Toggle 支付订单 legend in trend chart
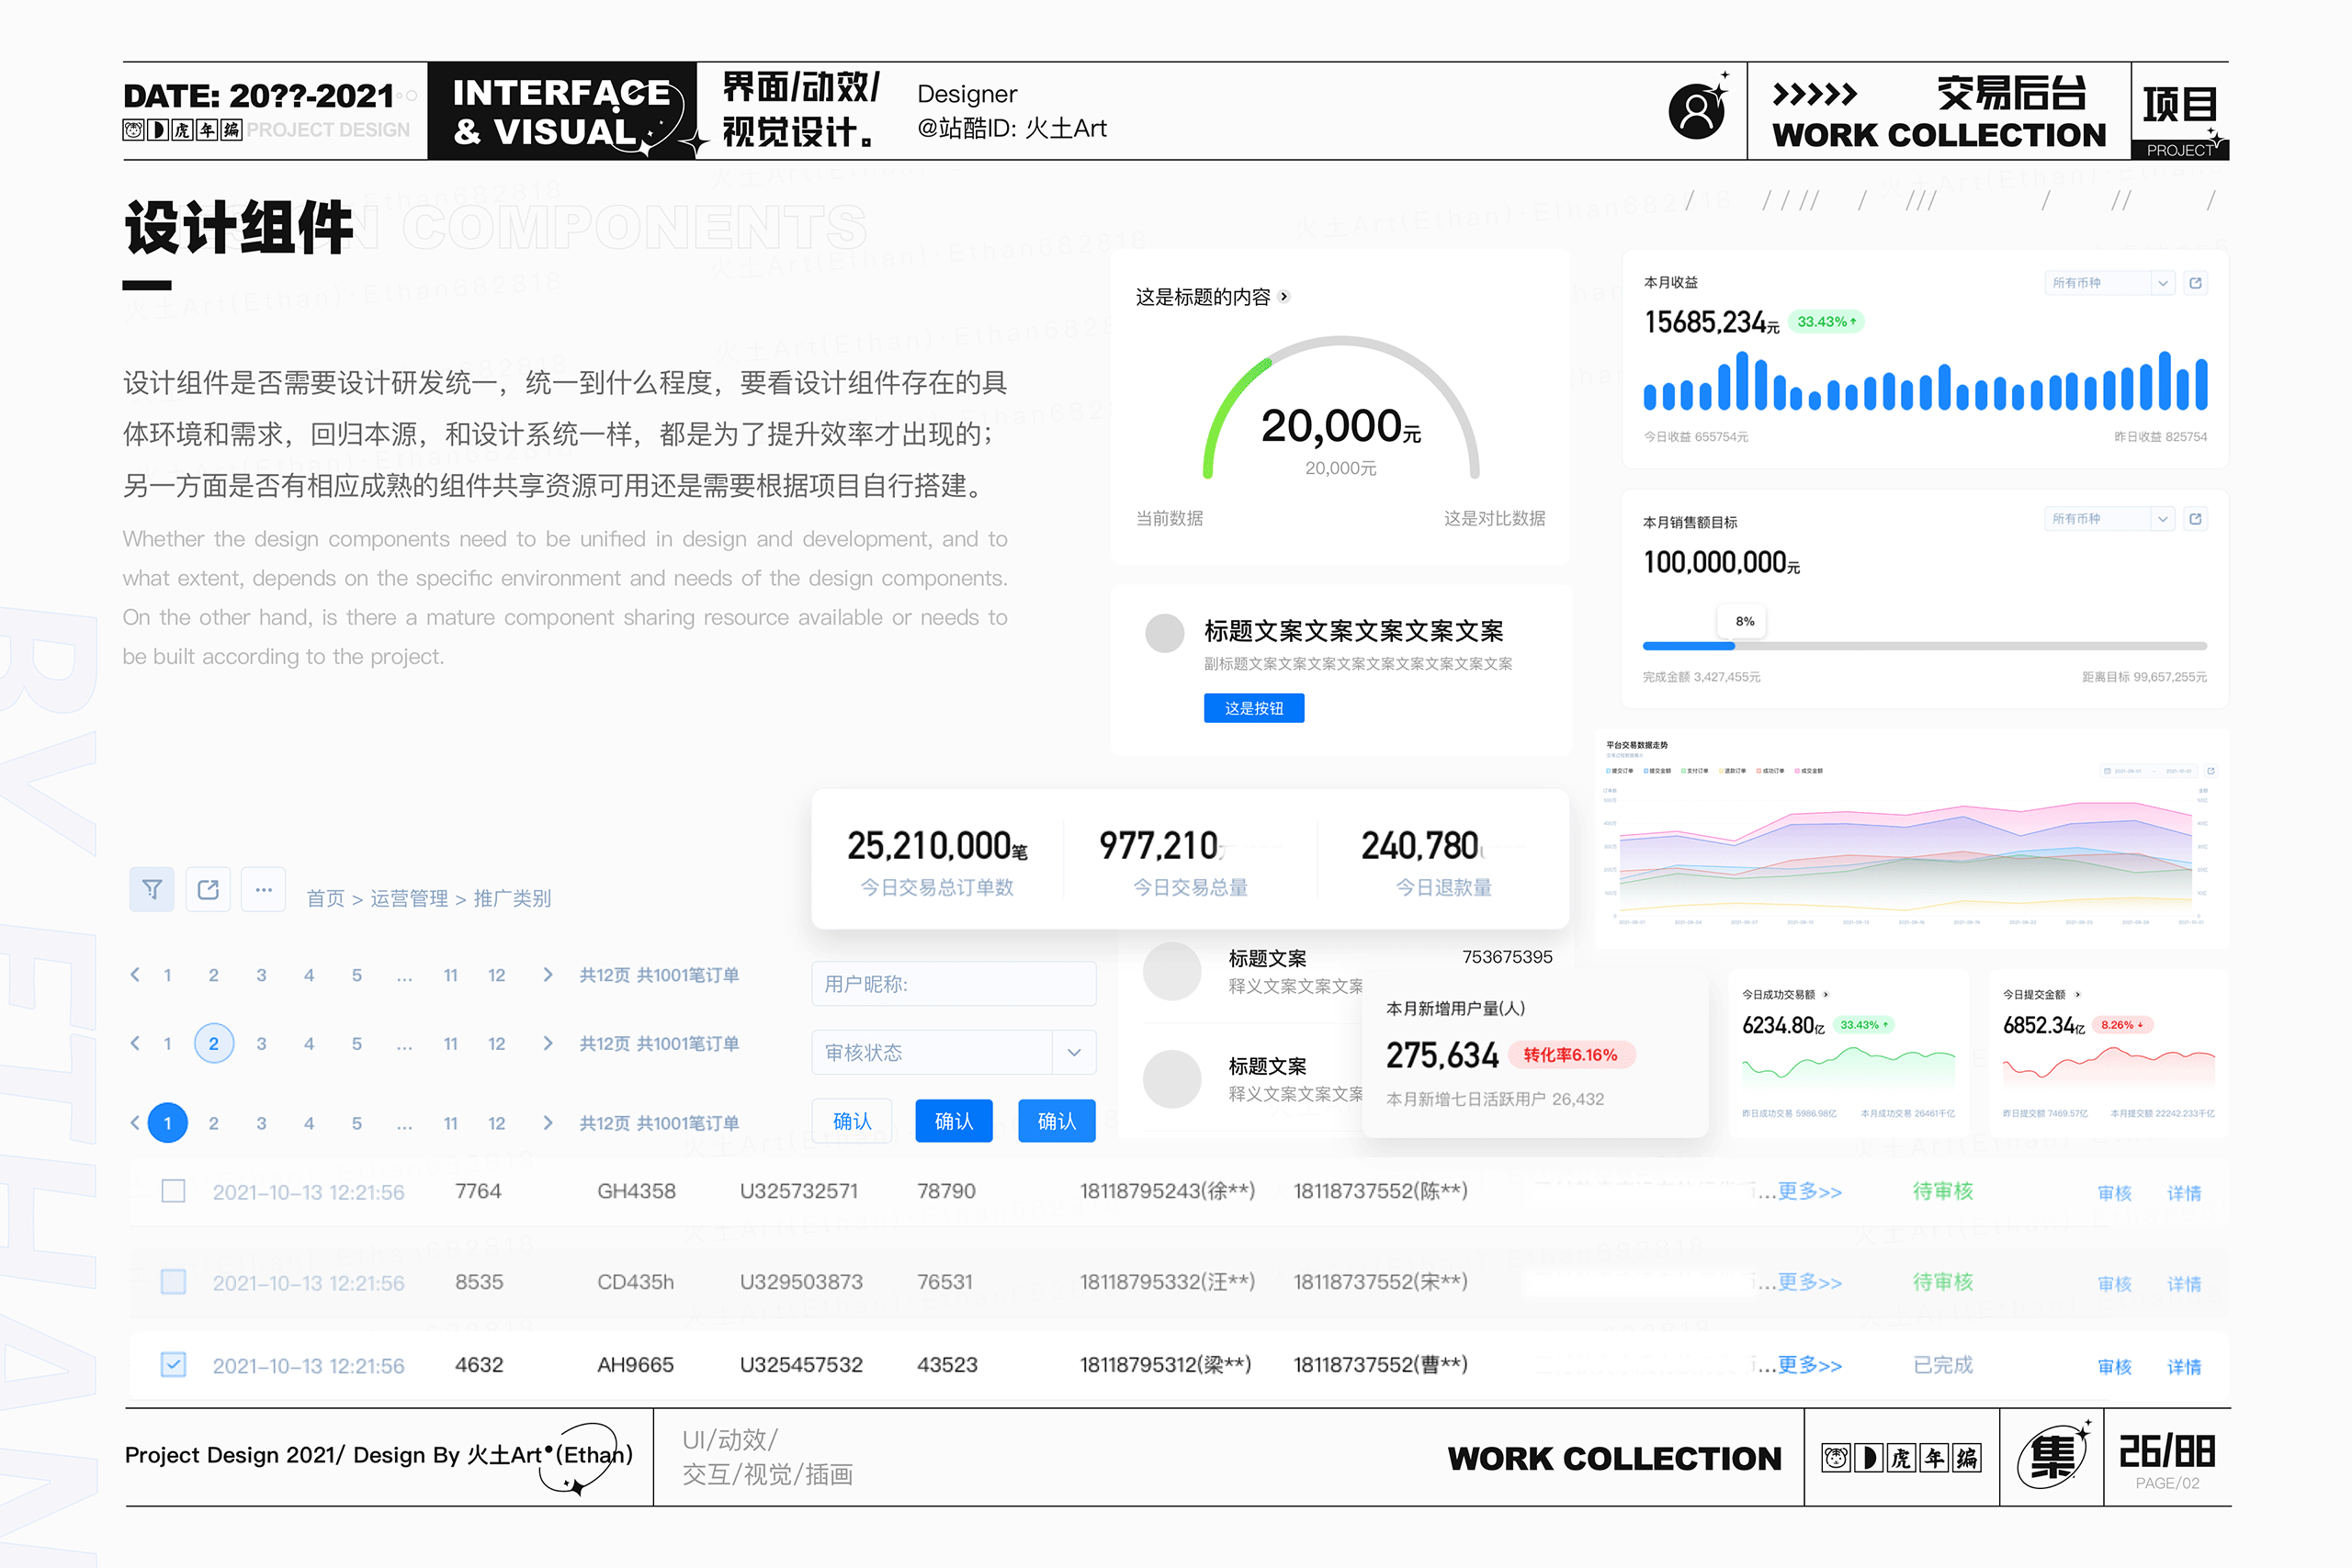Image resolution: width=2352 pixels, height=1568 pixels. [1694, 771]
